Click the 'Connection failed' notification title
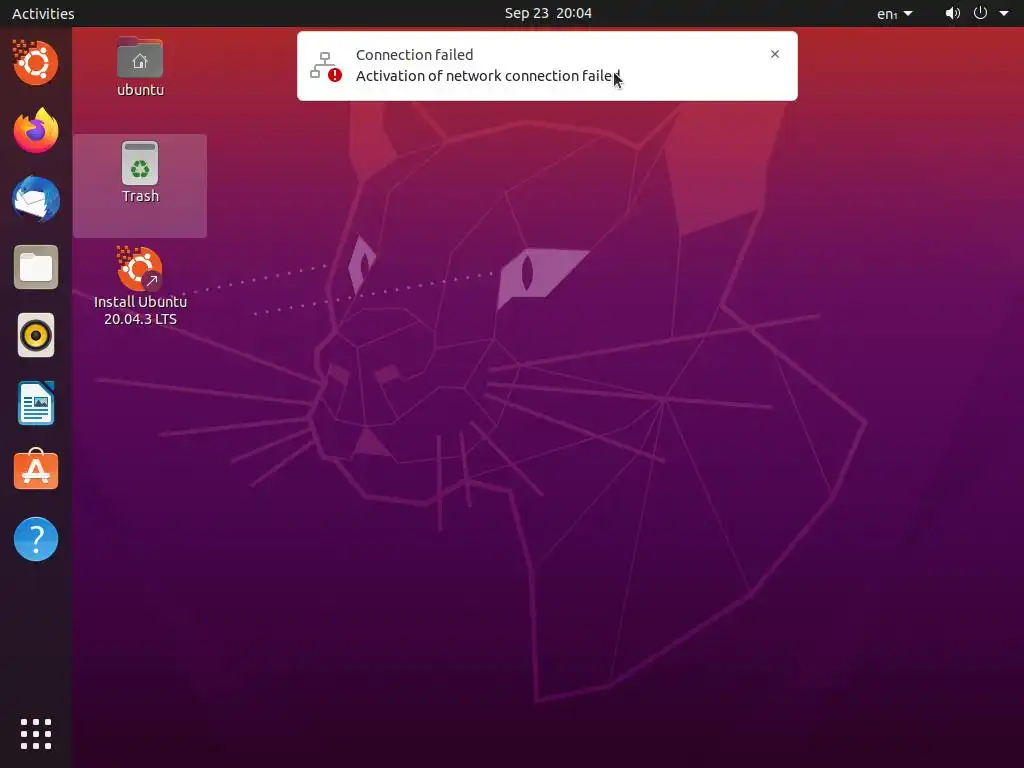 (414, 55)
